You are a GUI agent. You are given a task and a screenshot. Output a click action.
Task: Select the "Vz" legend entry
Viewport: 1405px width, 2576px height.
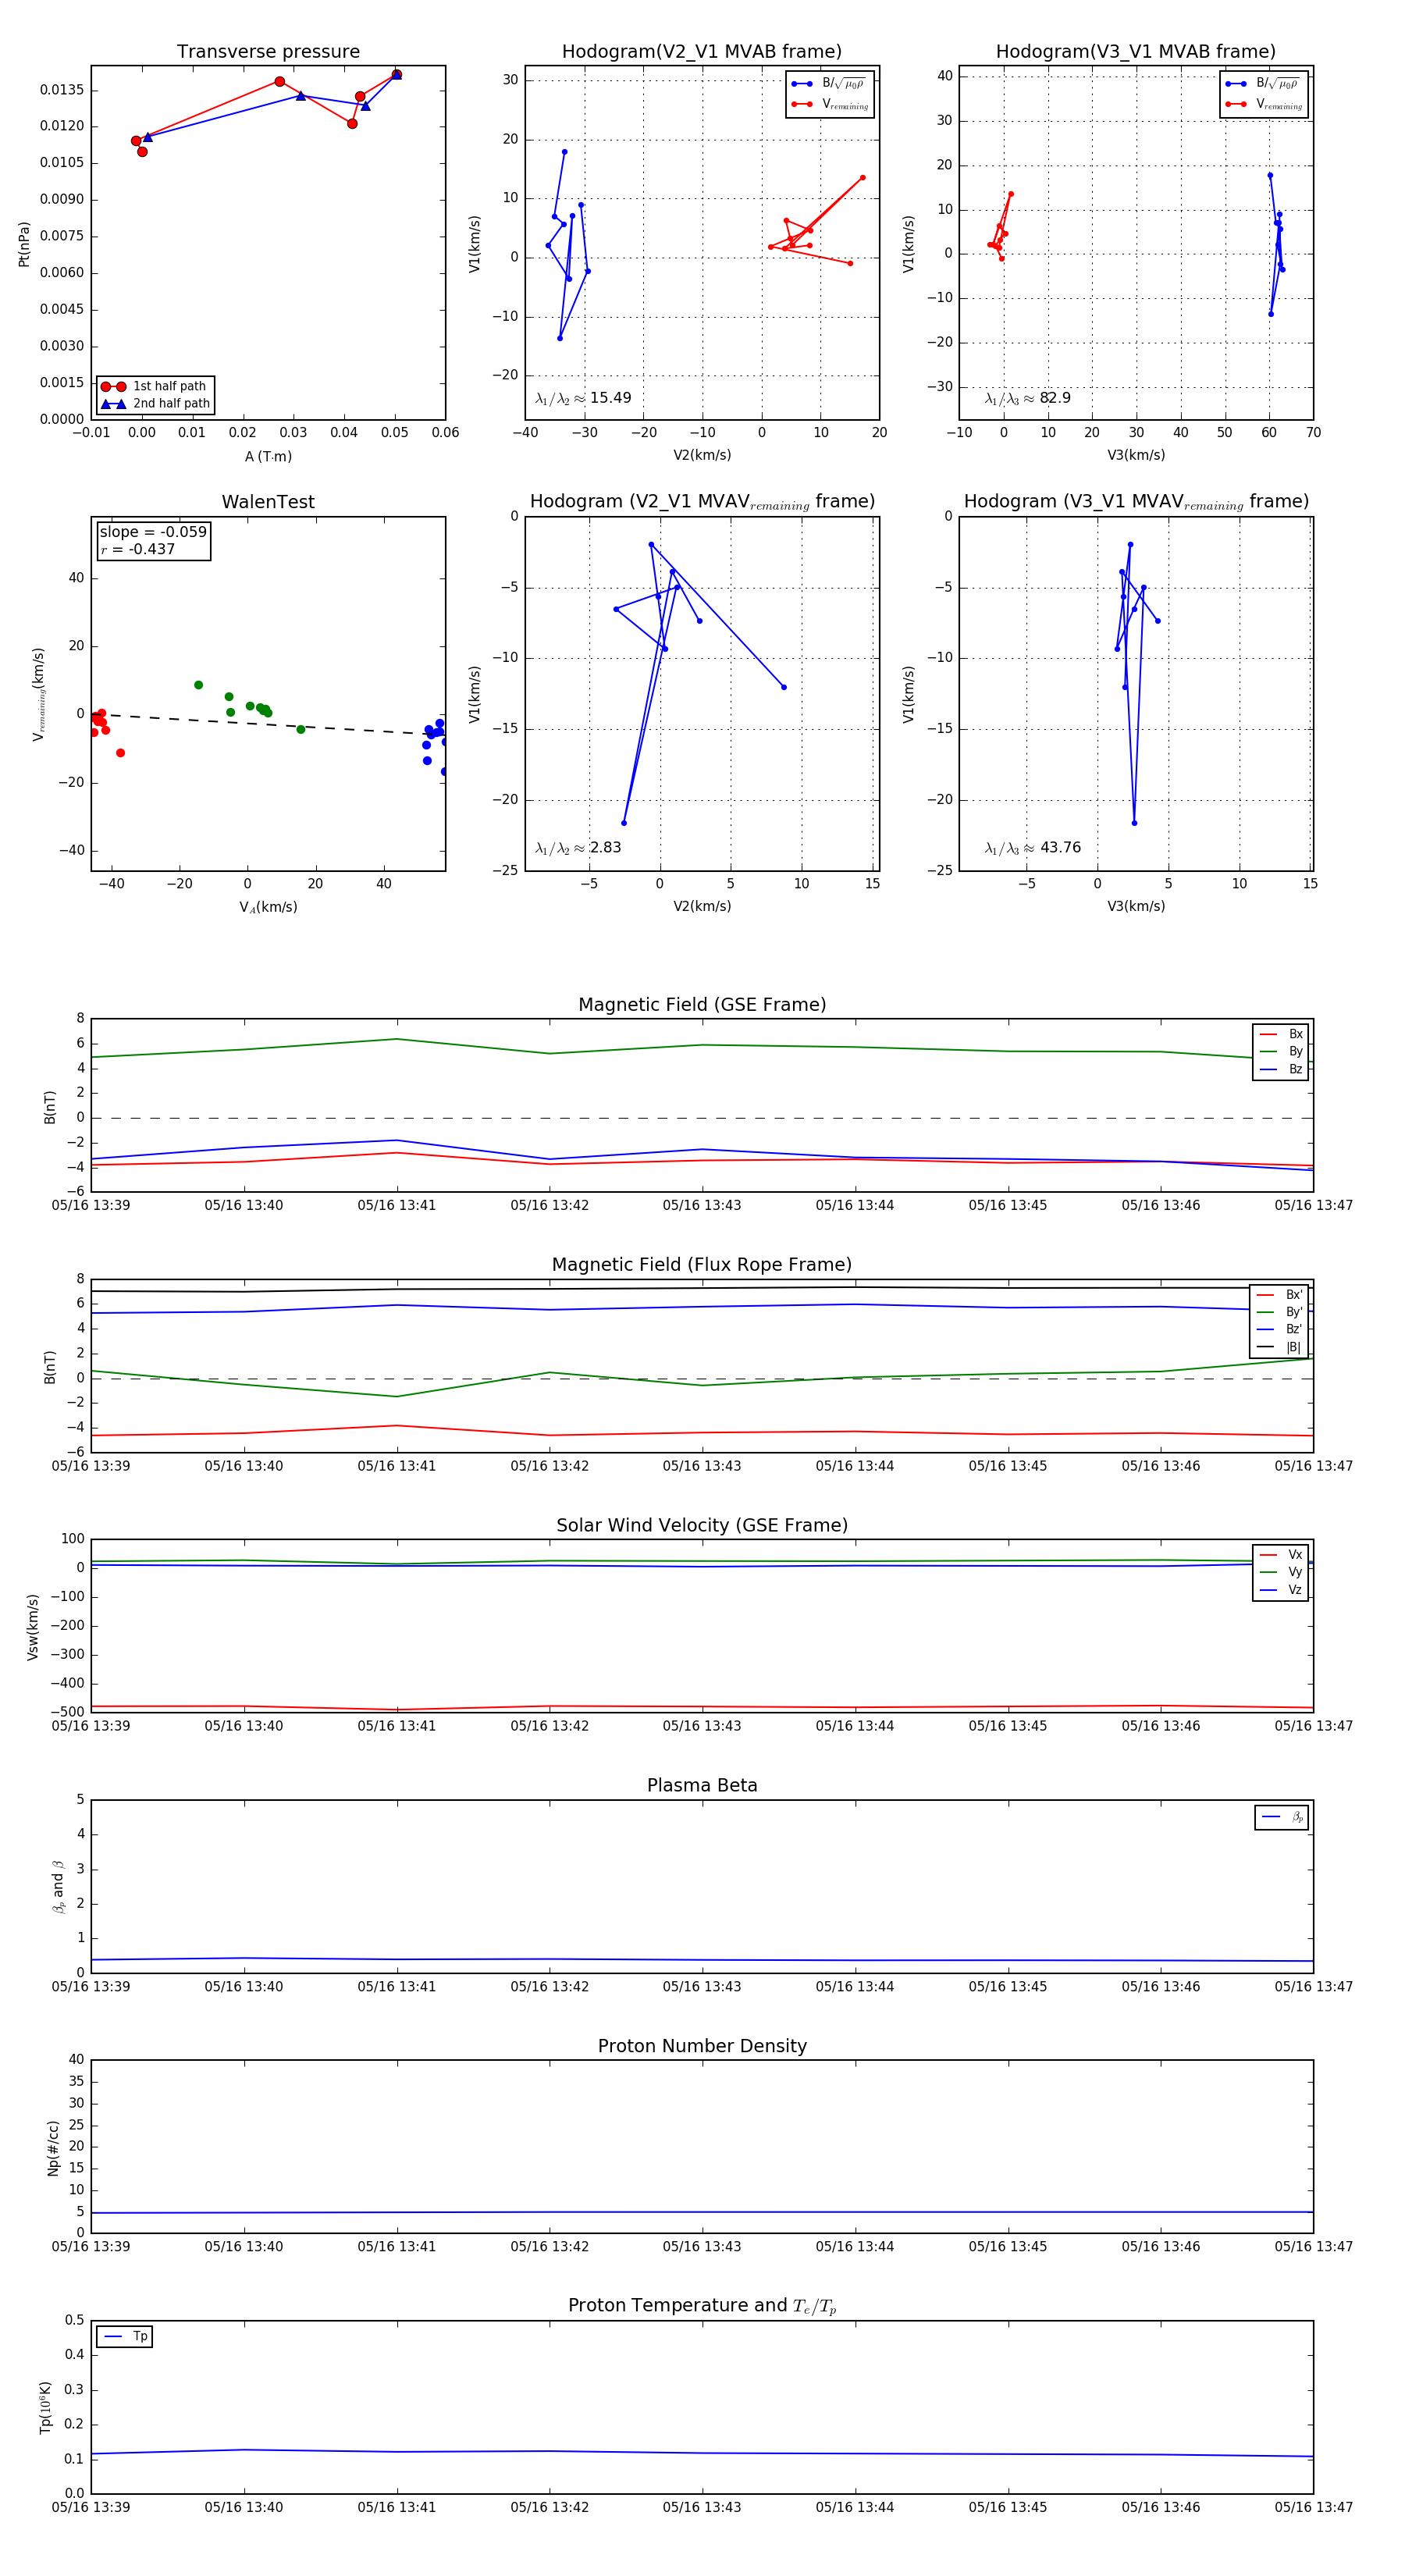coord(1281,1590)
